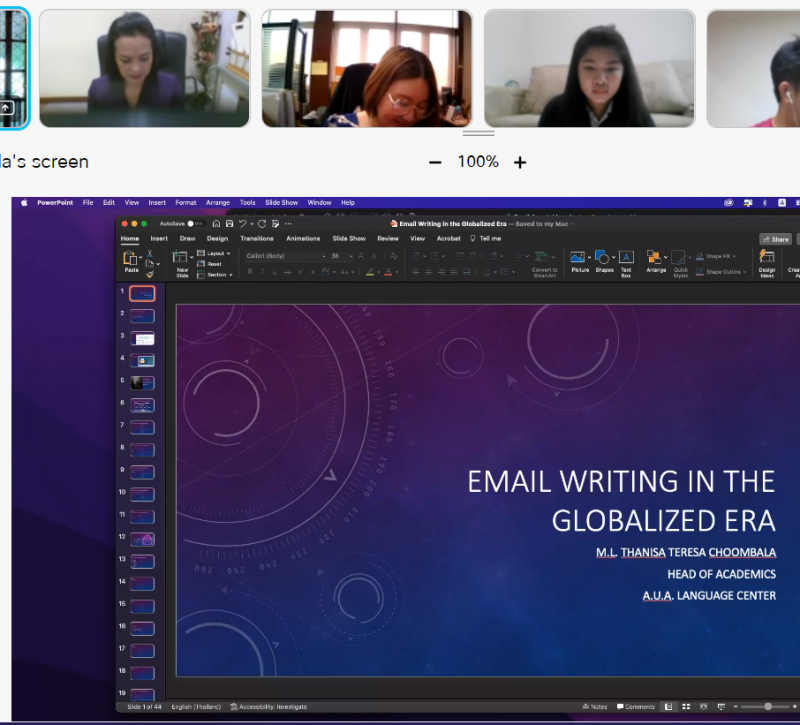This screenshot has width=800, height=725.
Task: Toggle Strikethrough formatting
Action: click(287, 272)
